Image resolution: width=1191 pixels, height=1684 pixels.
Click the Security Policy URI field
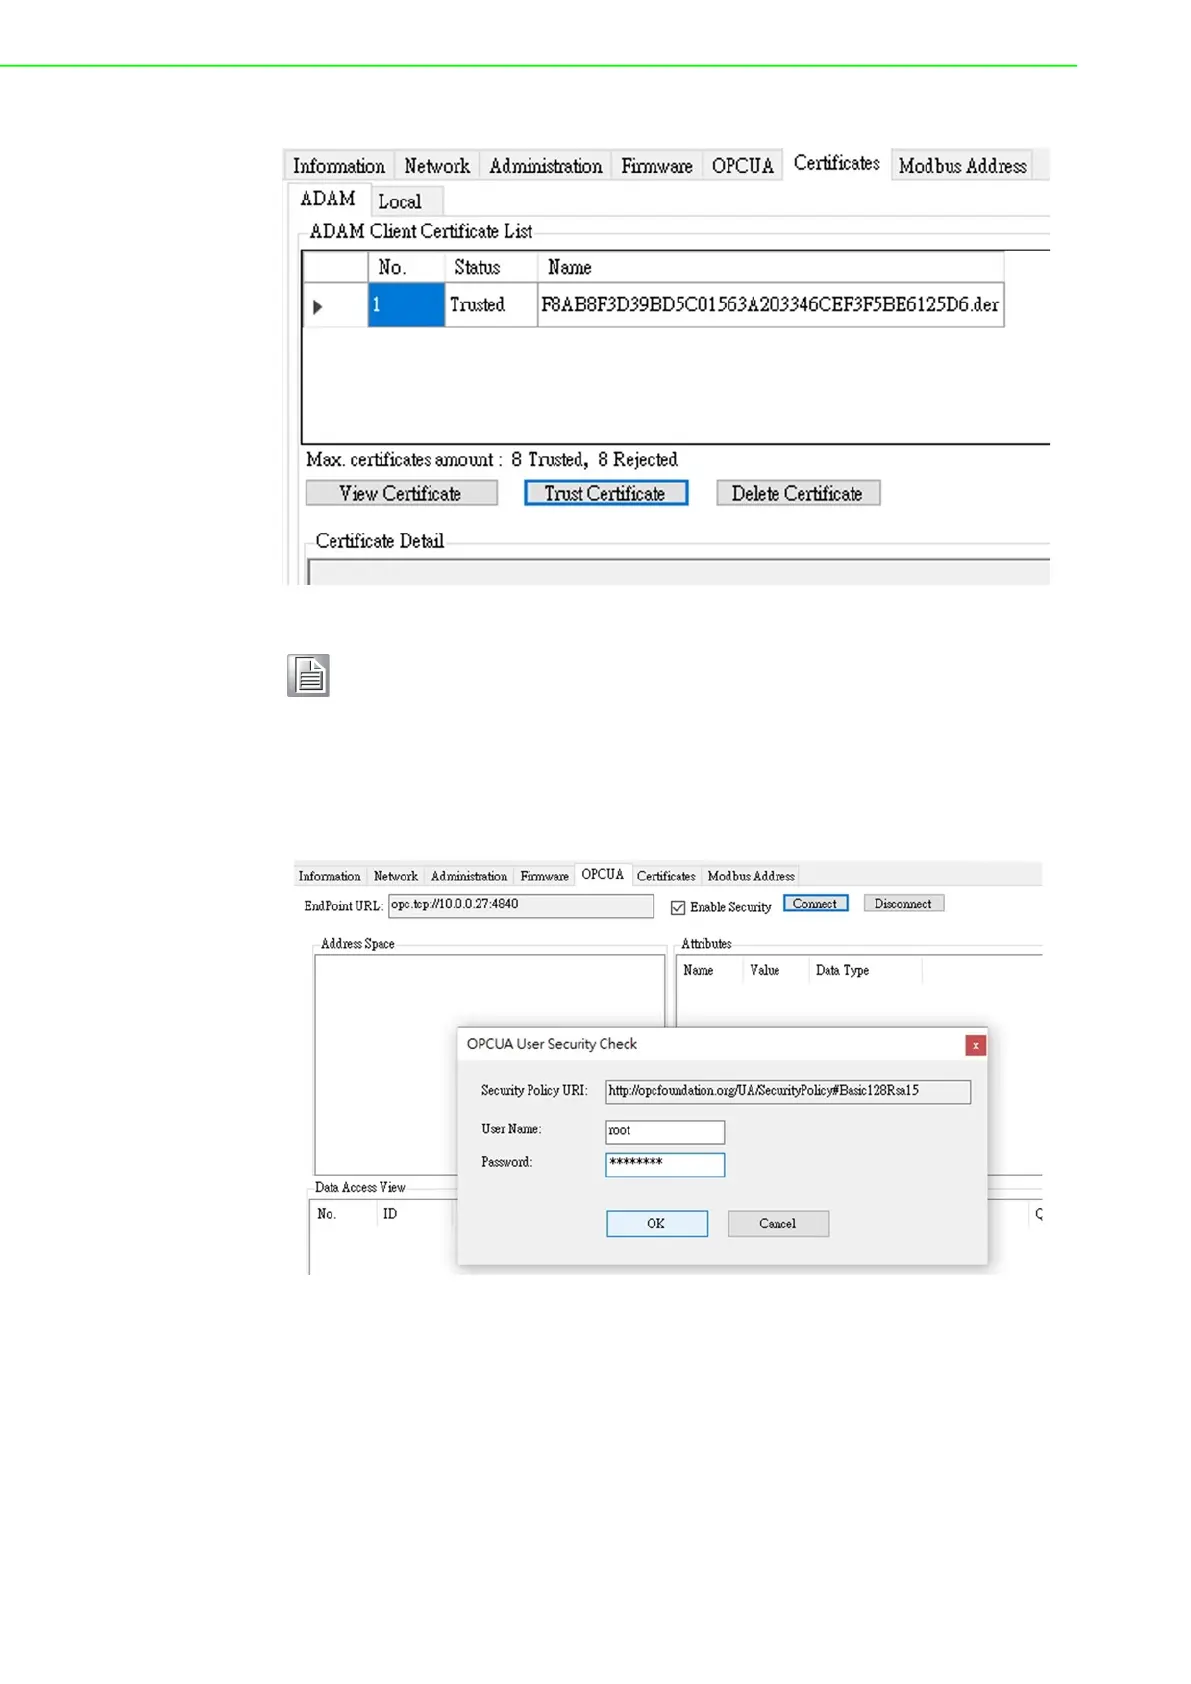pos(787,1091)
